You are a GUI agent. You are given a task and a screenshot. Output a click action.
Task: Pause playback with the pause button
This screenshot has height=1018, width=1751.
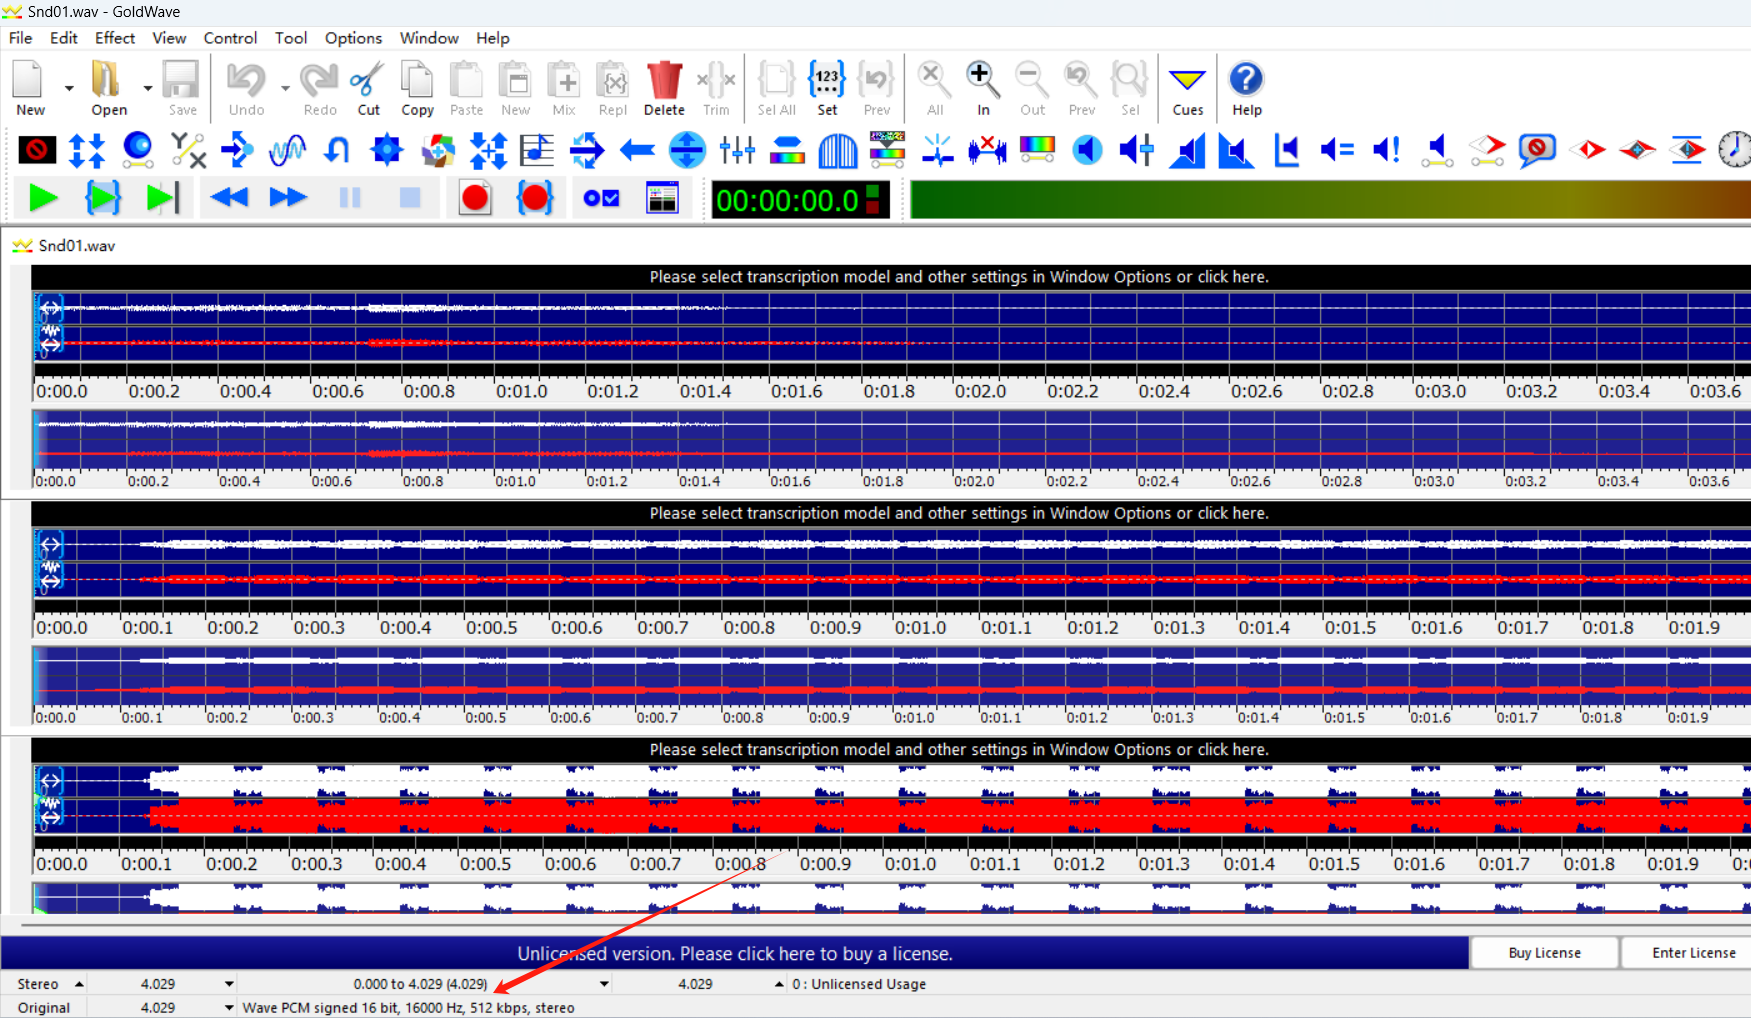(350, 198)
